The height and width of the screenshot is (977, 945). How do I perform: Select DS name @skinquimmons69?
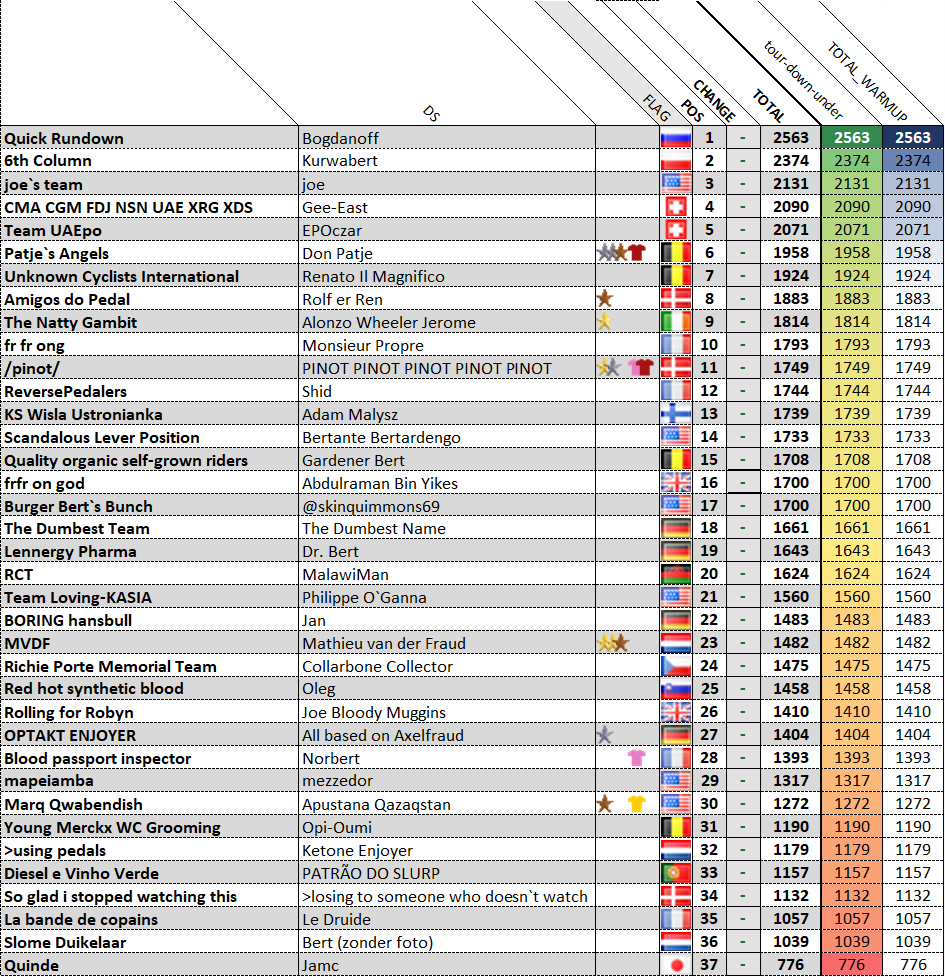(x=371, y=507)
